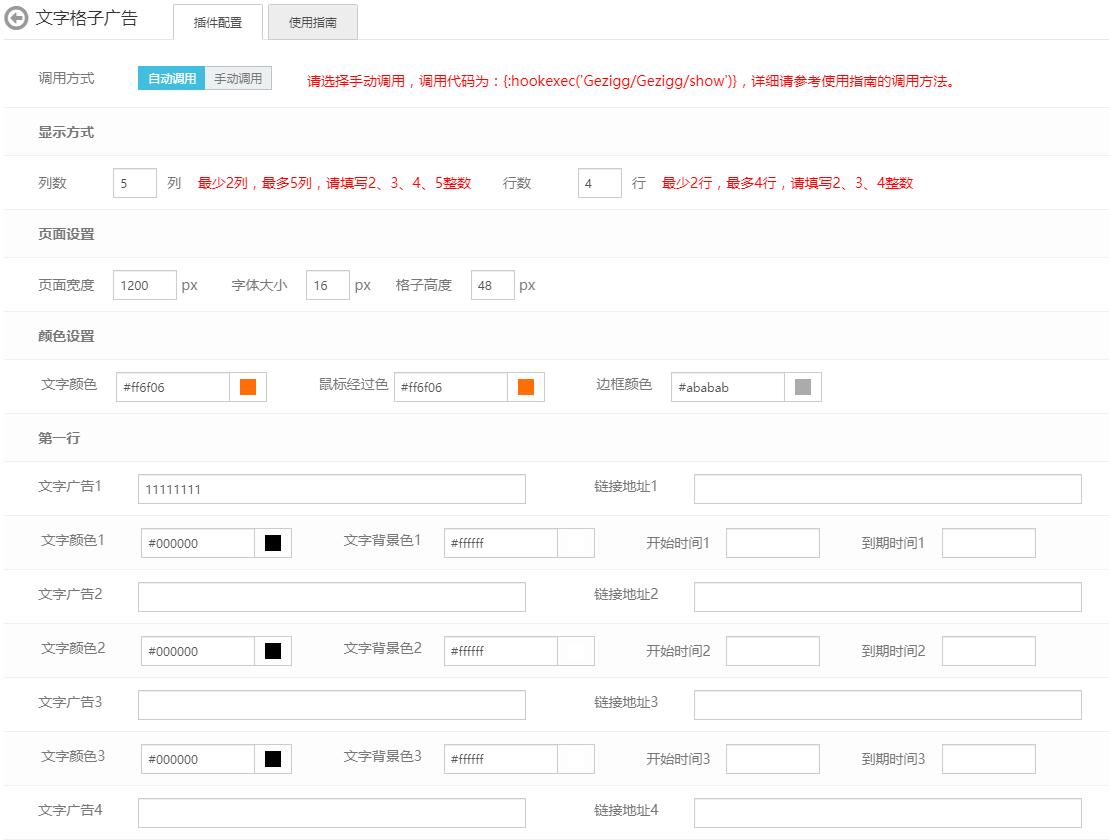Screen dimensions: 1109x840
Task: Click the white 文字背景色3 color swatch
Action: pyautogui.click(x=575, y=759)
